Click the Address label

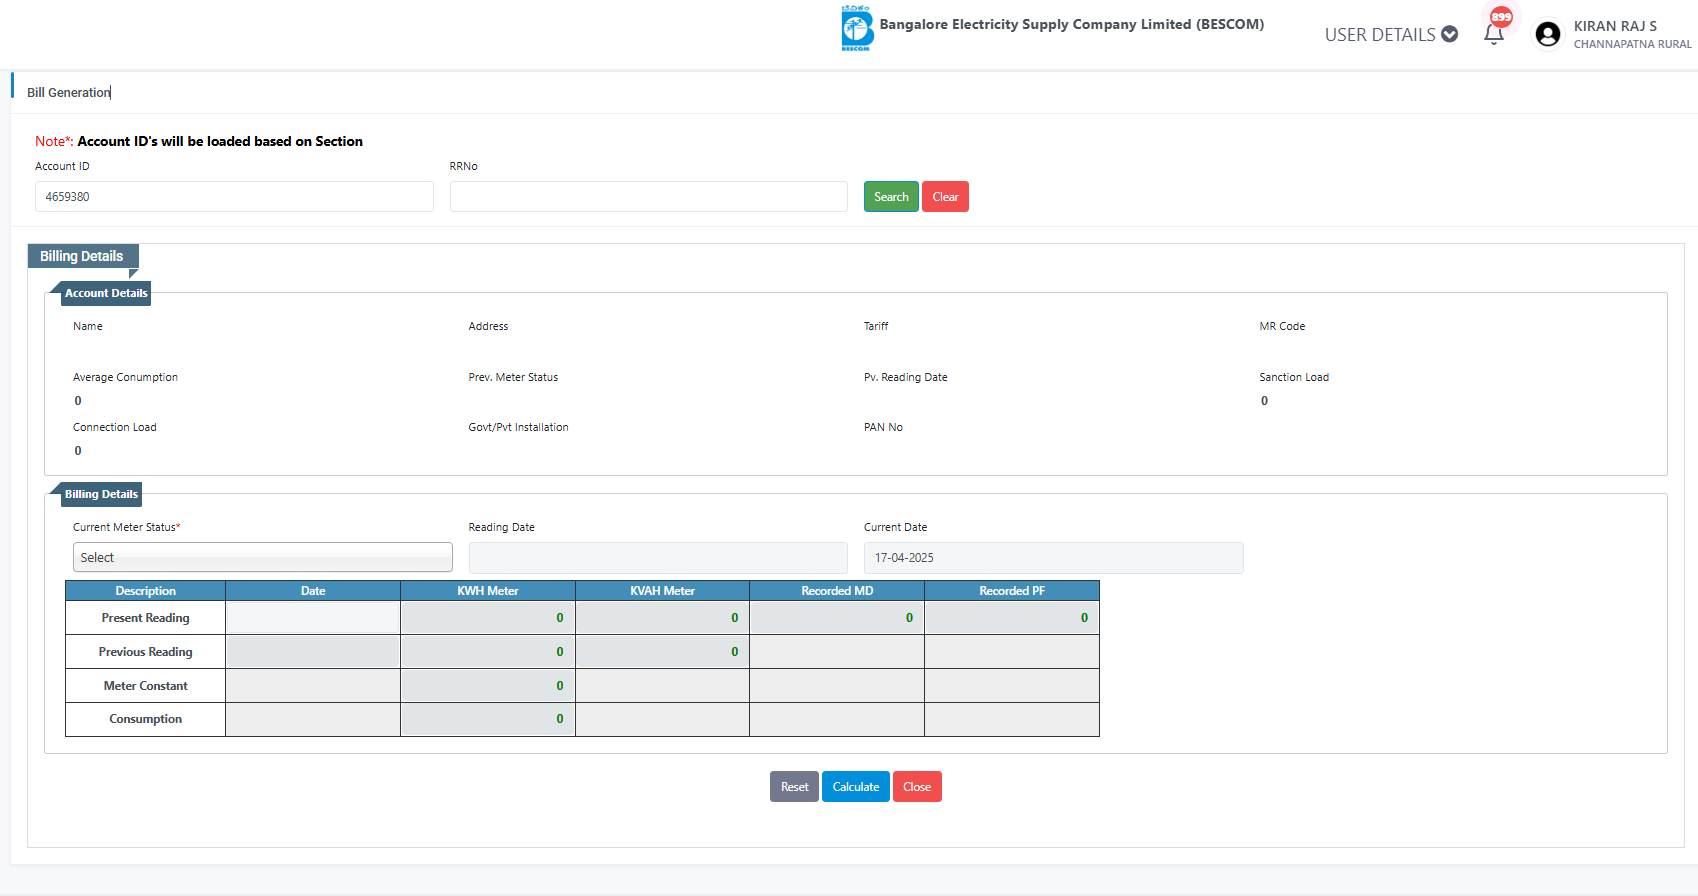[488, 326]
